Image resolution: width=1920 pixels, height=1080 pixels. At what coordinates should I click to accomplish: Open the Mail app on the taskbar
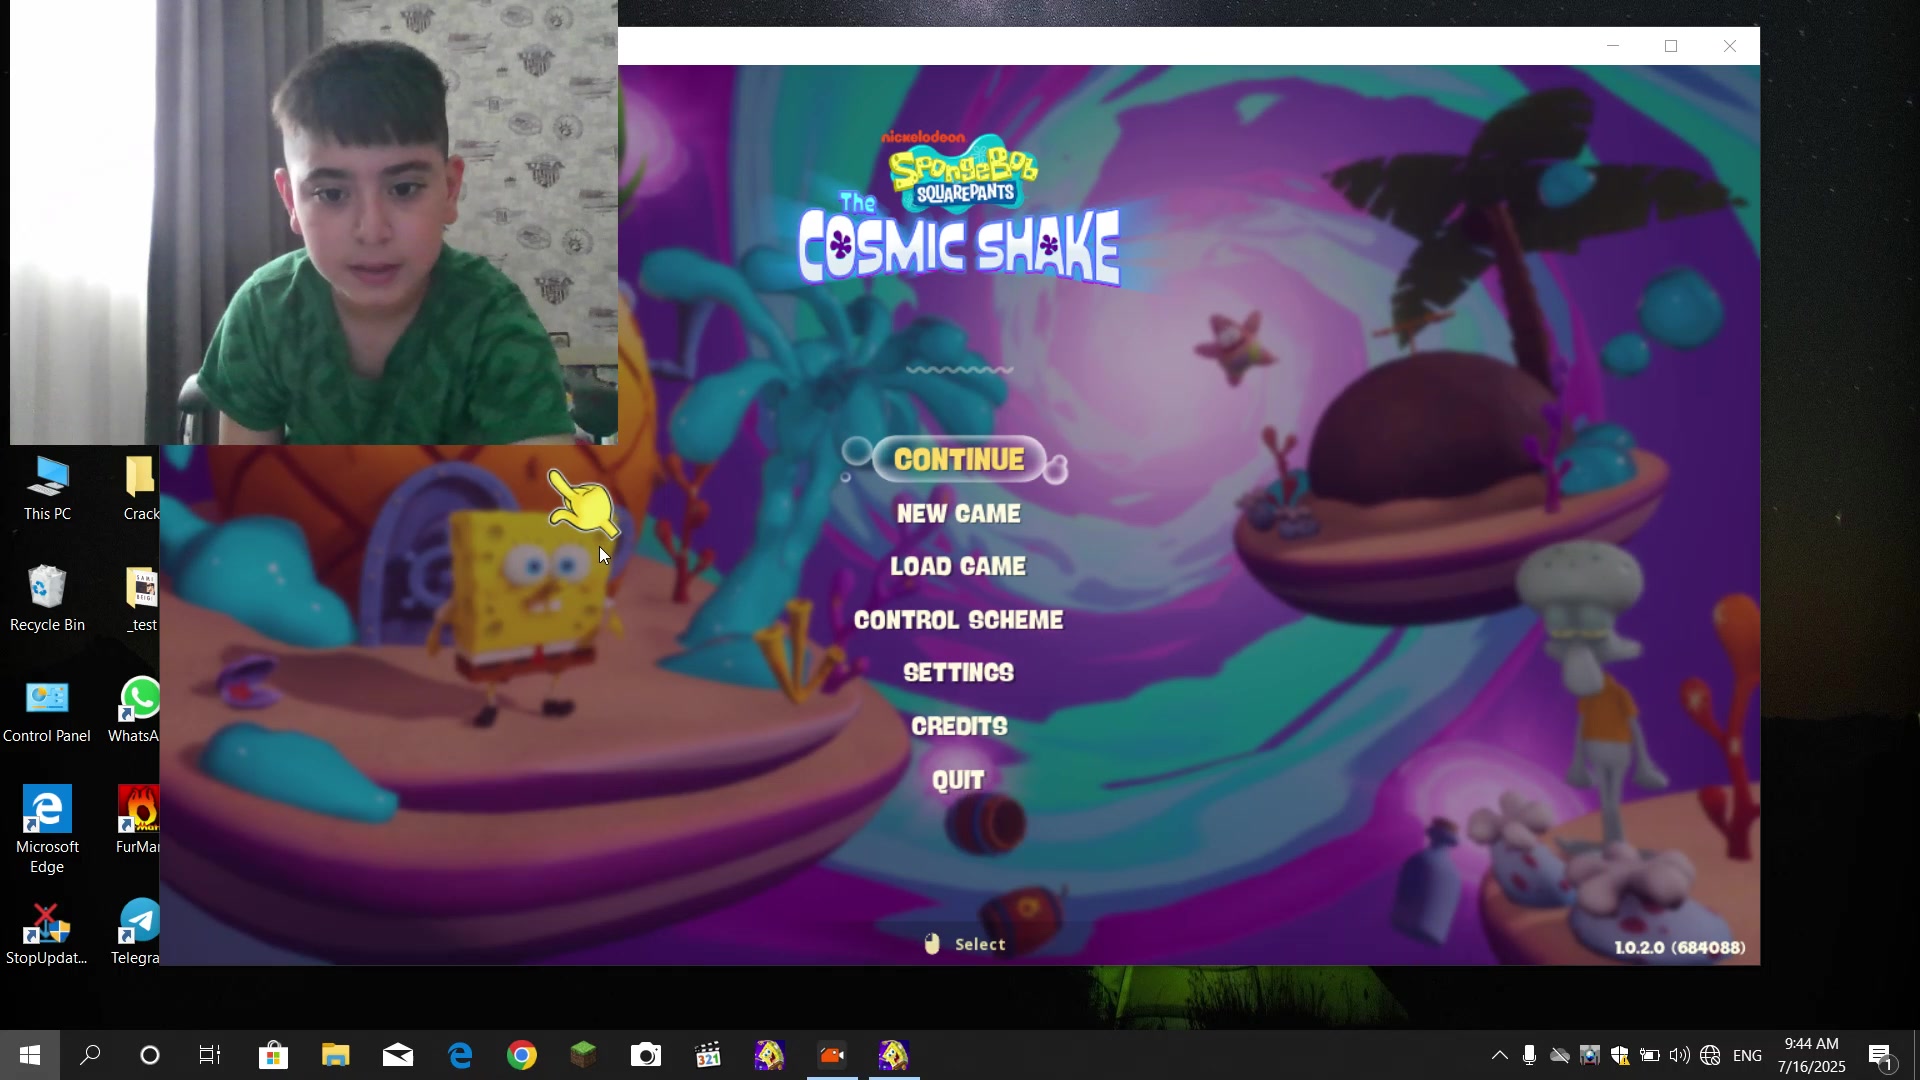pos(397,1055)
